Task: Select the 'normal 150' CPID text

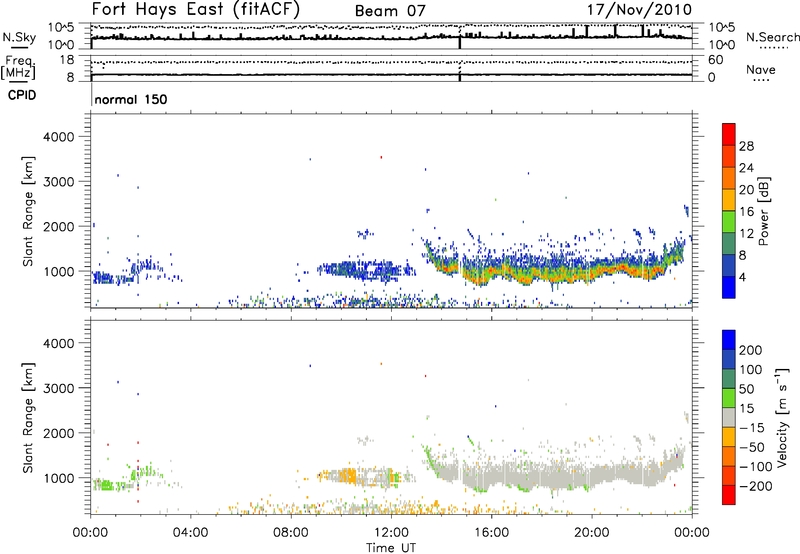Action: 131,99
